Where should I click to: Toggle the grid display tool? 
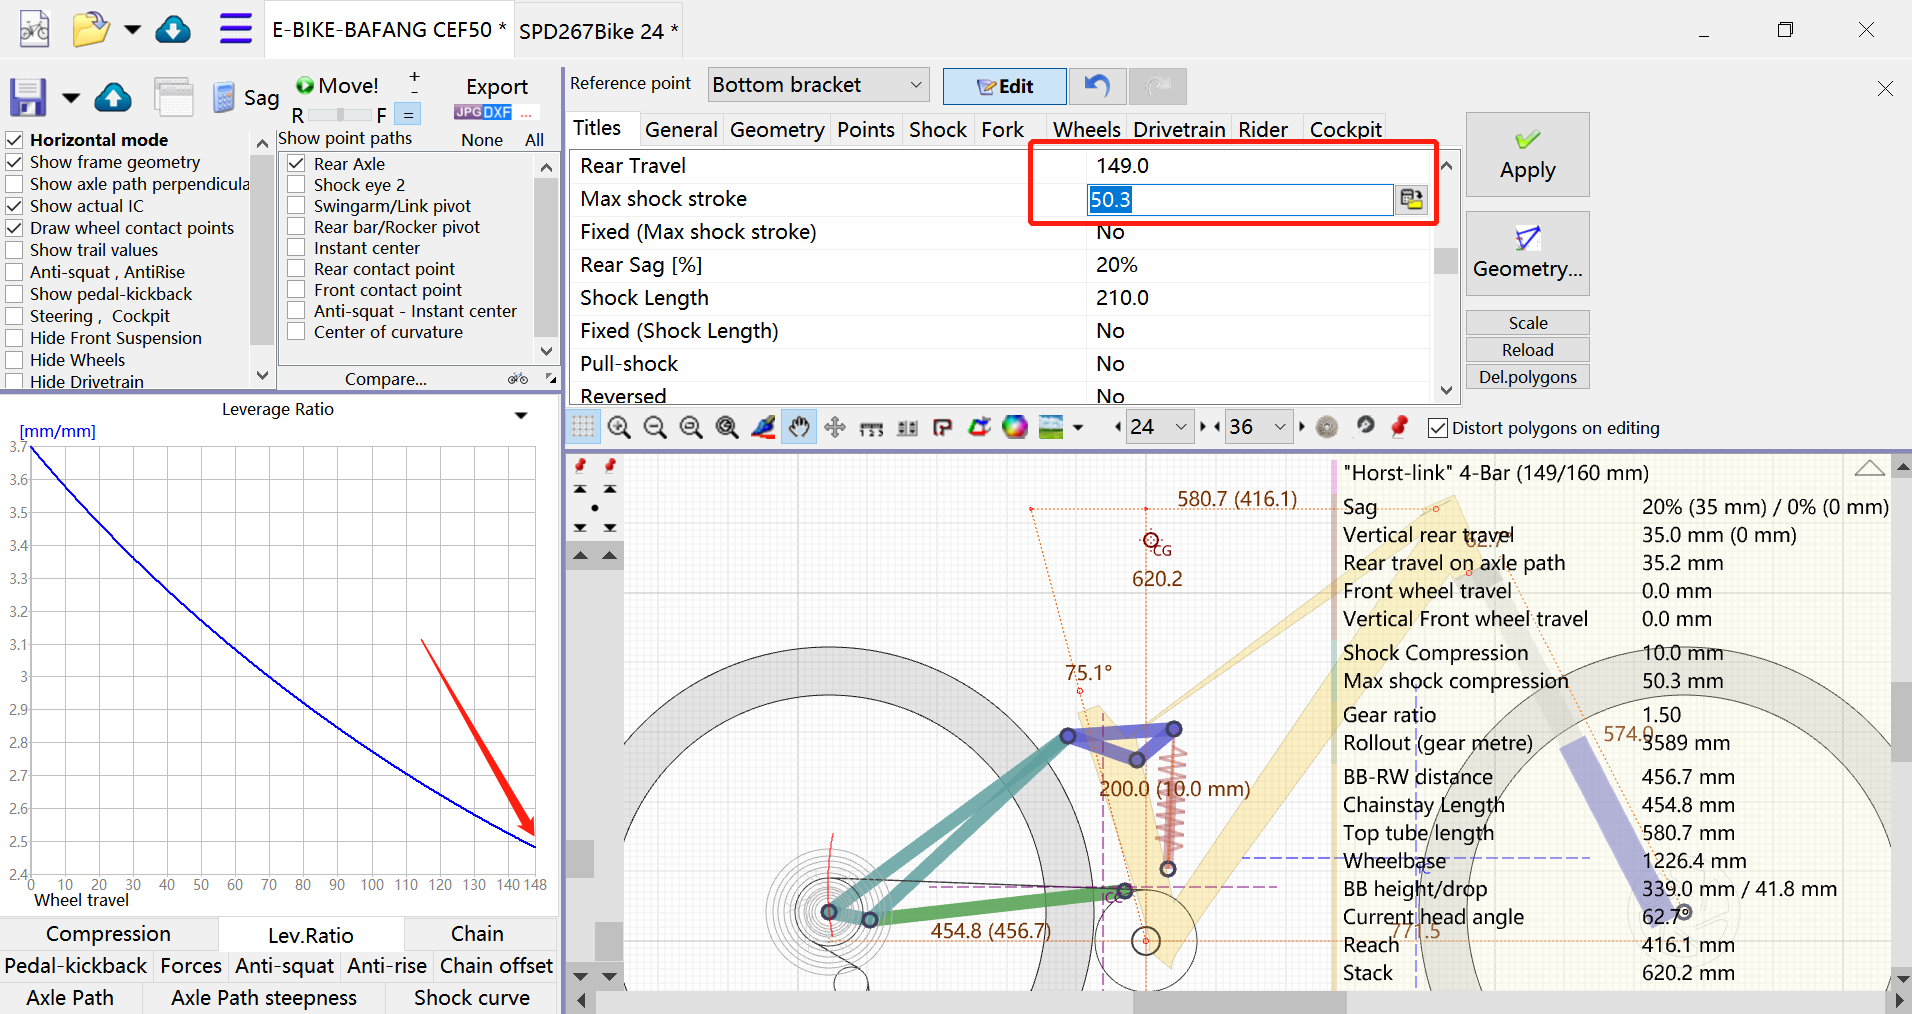pyautogui.click(x=583, y=428)
